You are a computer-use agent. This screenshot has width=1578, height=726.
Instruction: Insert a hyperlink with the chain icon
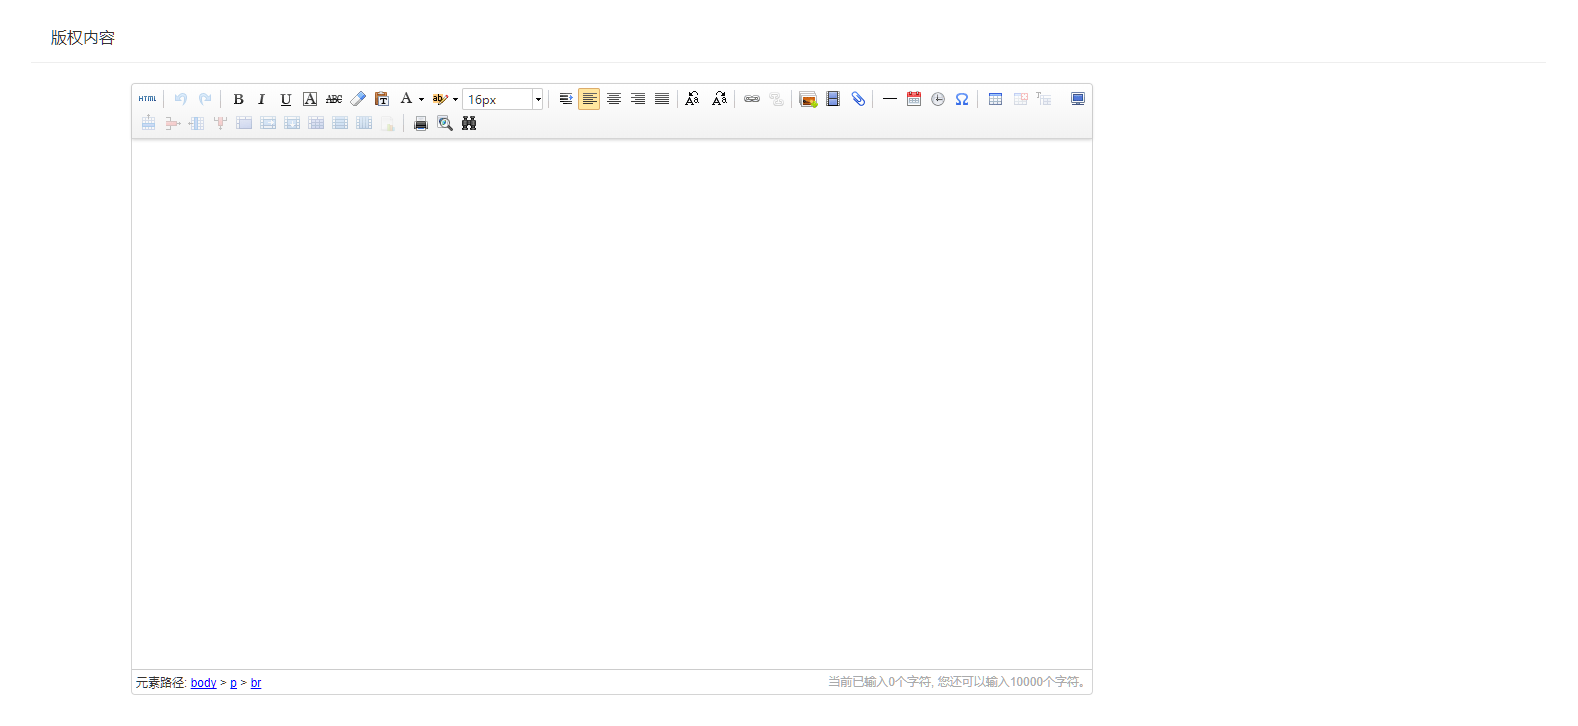point(752,99)
